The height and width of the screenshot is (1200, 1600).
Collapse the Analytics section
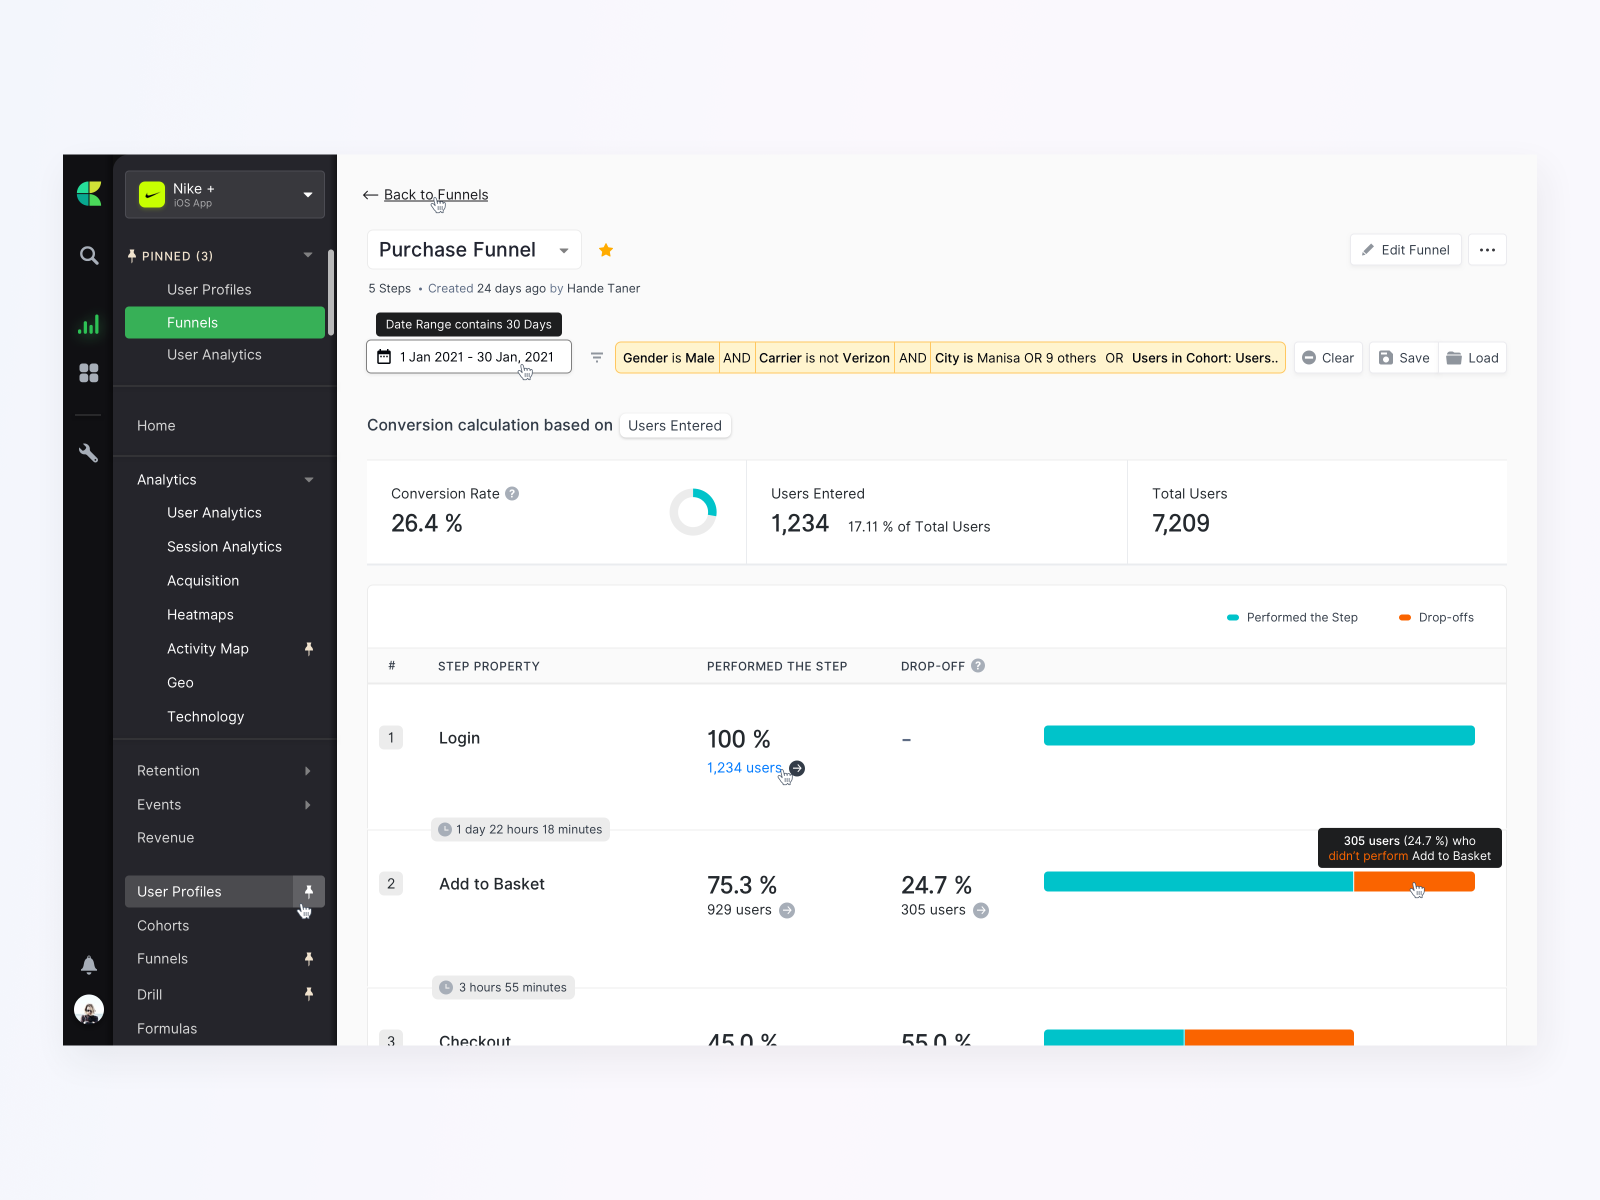(308, 479)
